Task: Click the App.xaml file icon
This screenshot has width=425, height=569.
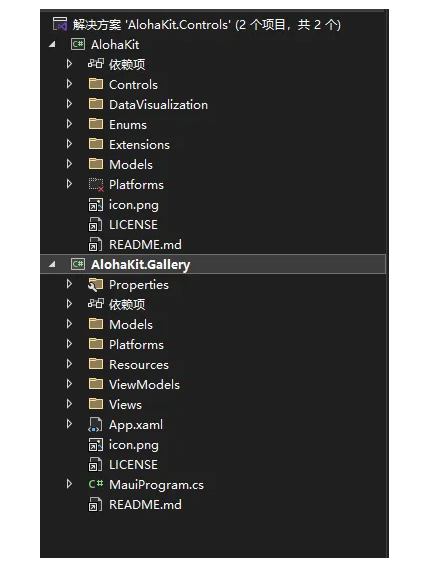Action: [x=95, y=425]
